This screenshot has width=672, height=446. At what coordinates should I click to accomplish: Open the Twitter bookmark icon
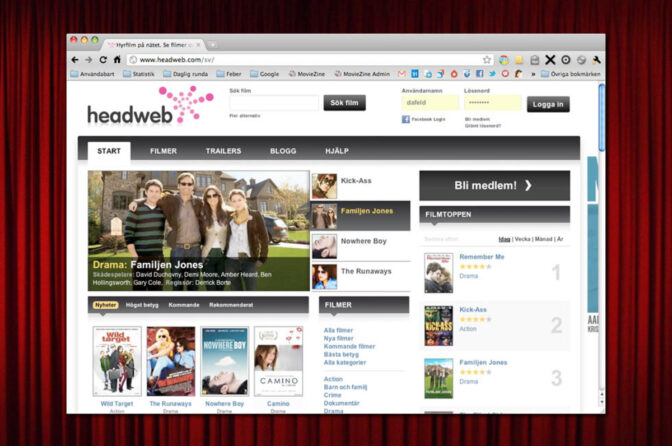tap(492, 74)
